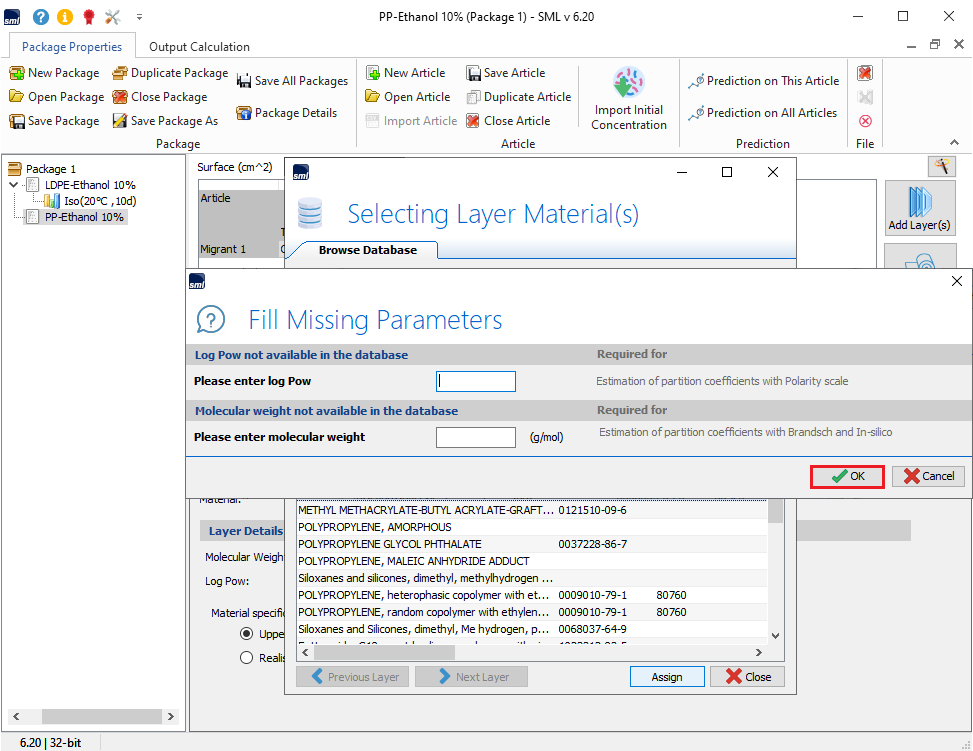The image size is (973, 751).
Task: Open the quick access toolbar dropdown arrow
Action: [x=139, y=17]
